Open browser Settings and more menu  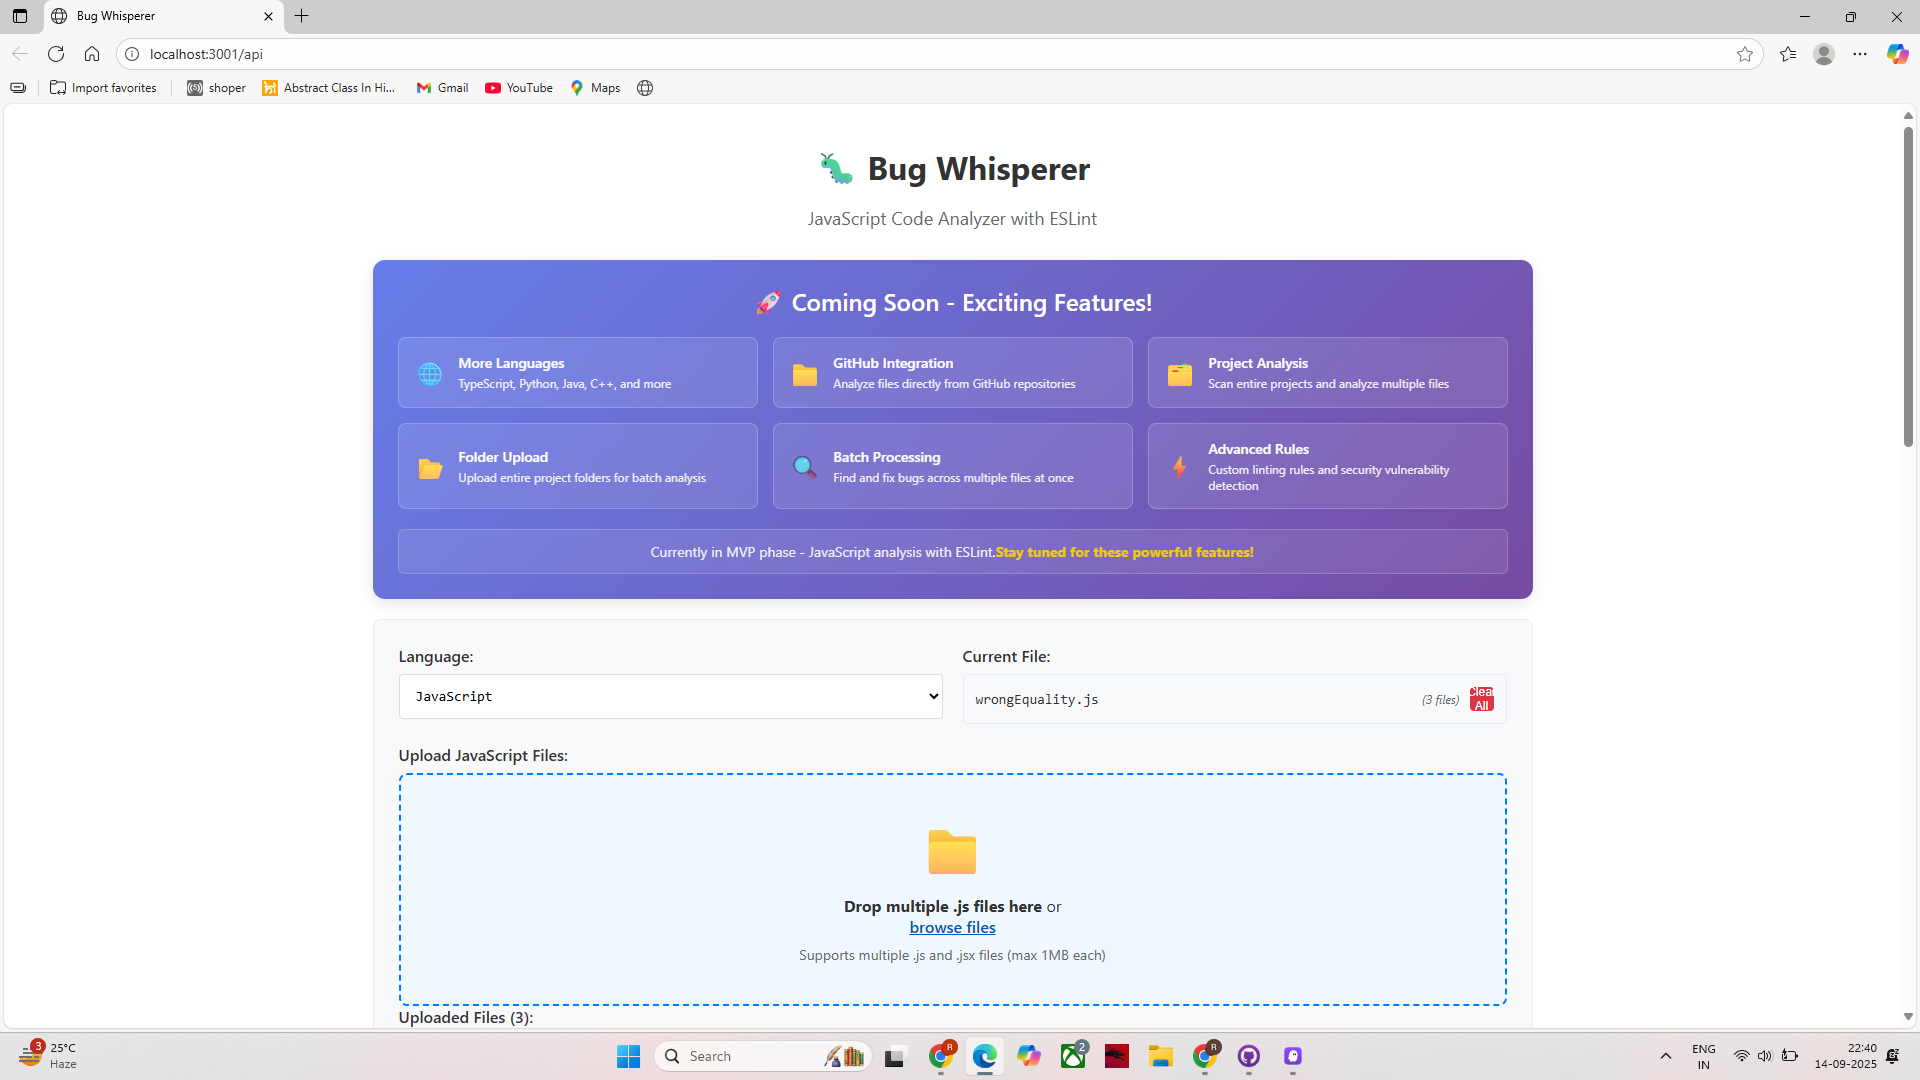(1860, 54)
